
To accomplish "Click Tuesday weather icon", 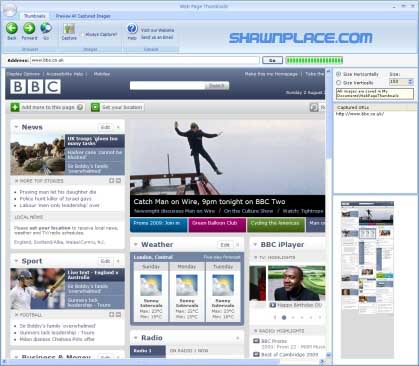I will (223, 285).
